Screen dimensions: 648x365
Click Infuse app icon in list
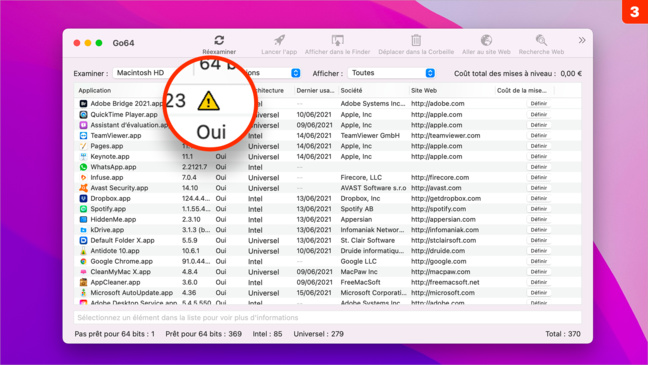tap(83, 177)
